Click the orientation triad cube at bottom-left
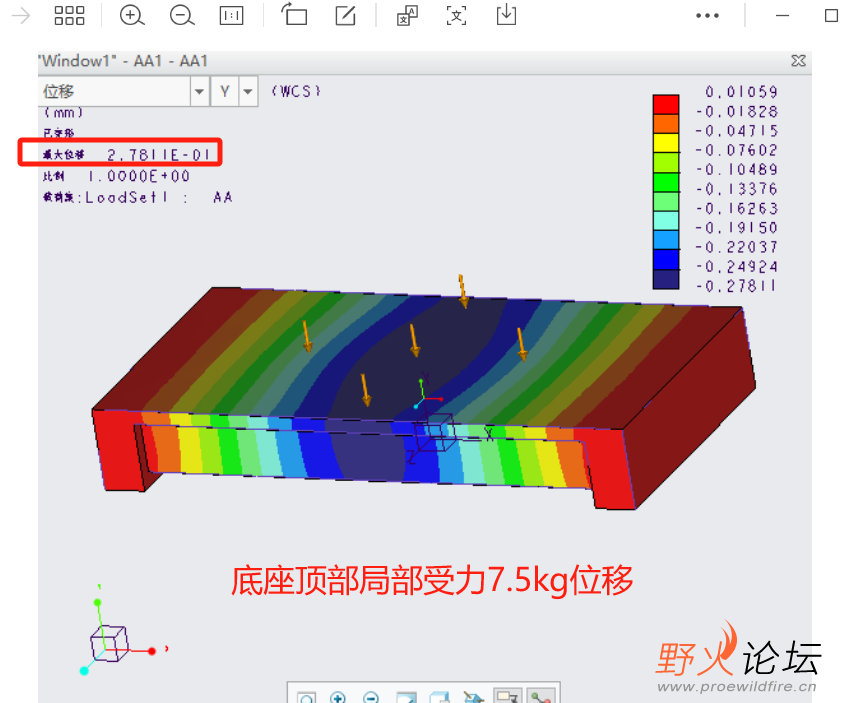841x703 pixels. pyautogui.click(x=109, y=643)
